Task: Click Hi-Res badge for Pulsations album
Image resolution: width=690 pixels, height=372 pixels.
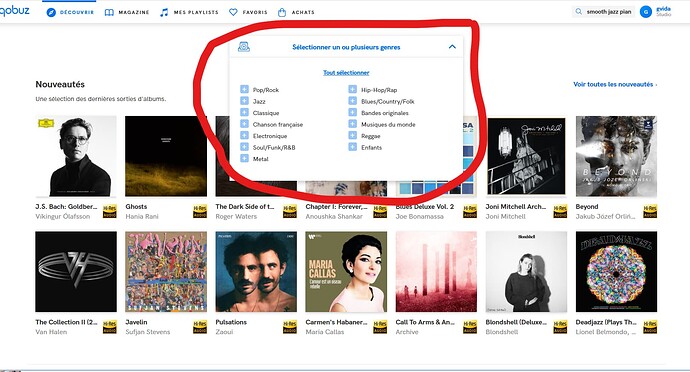Action: [290, 327]
